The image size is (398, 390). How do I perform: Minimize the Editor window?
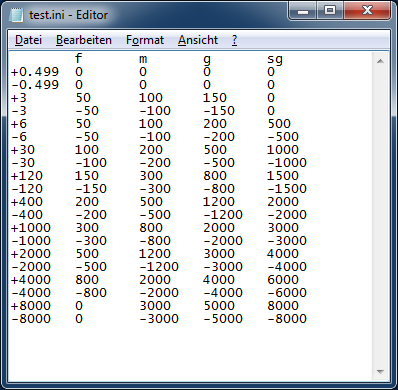303,10
